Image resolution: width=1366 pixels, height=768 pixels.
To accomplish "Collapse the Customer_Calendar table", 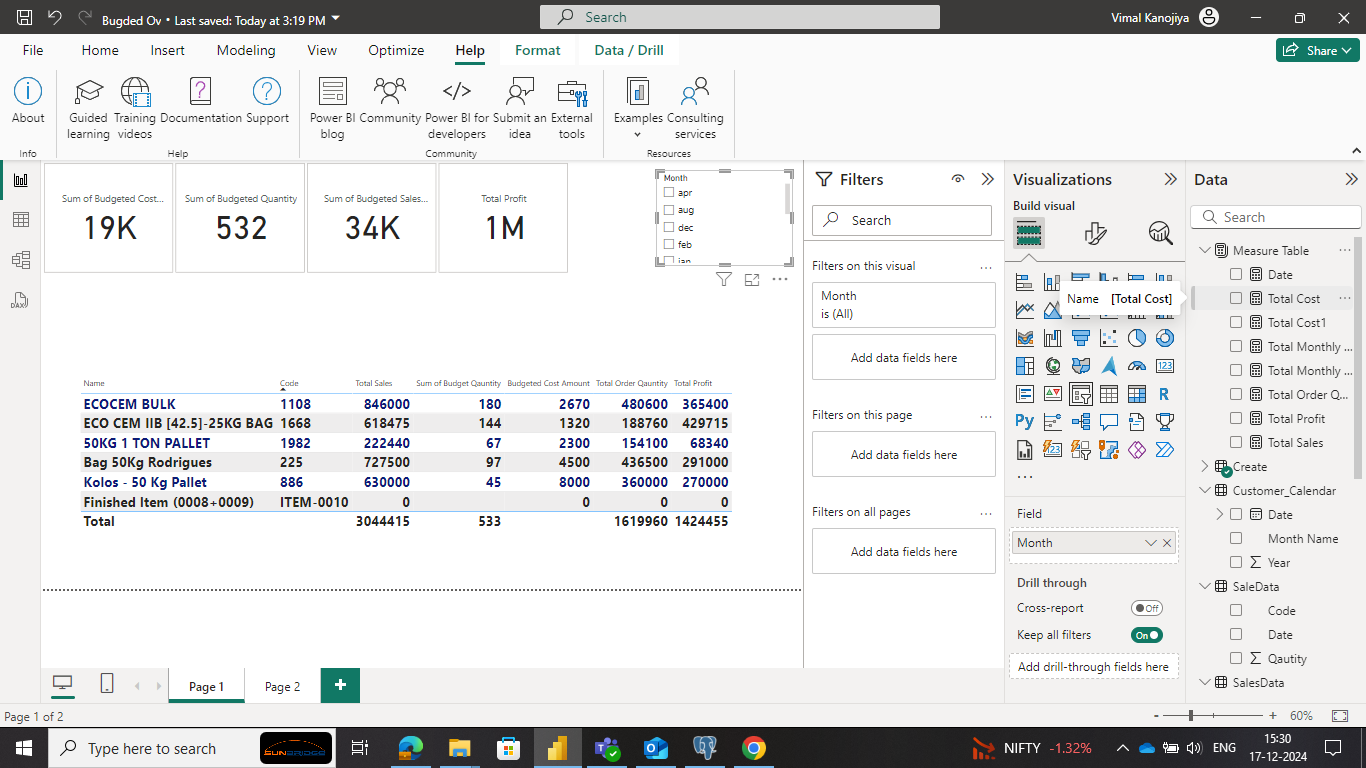I will 1204,491.
